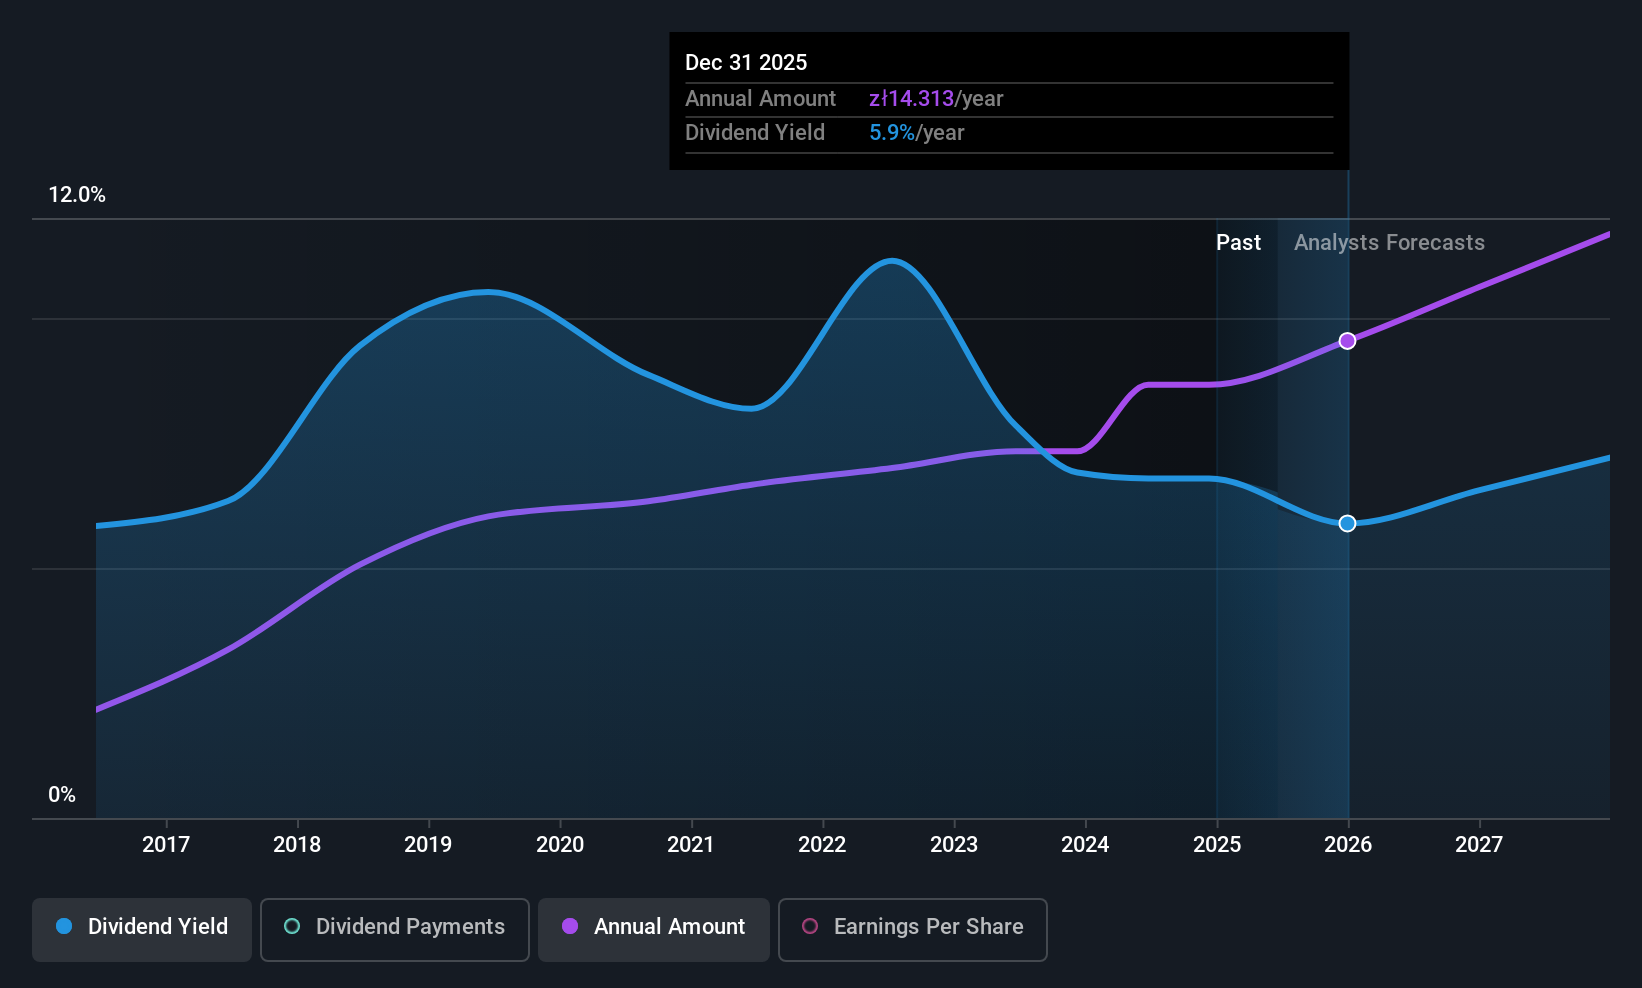Select the 2018 x-axis label
The width and height of the screenshot is (1642, 988).
(297, 844)
